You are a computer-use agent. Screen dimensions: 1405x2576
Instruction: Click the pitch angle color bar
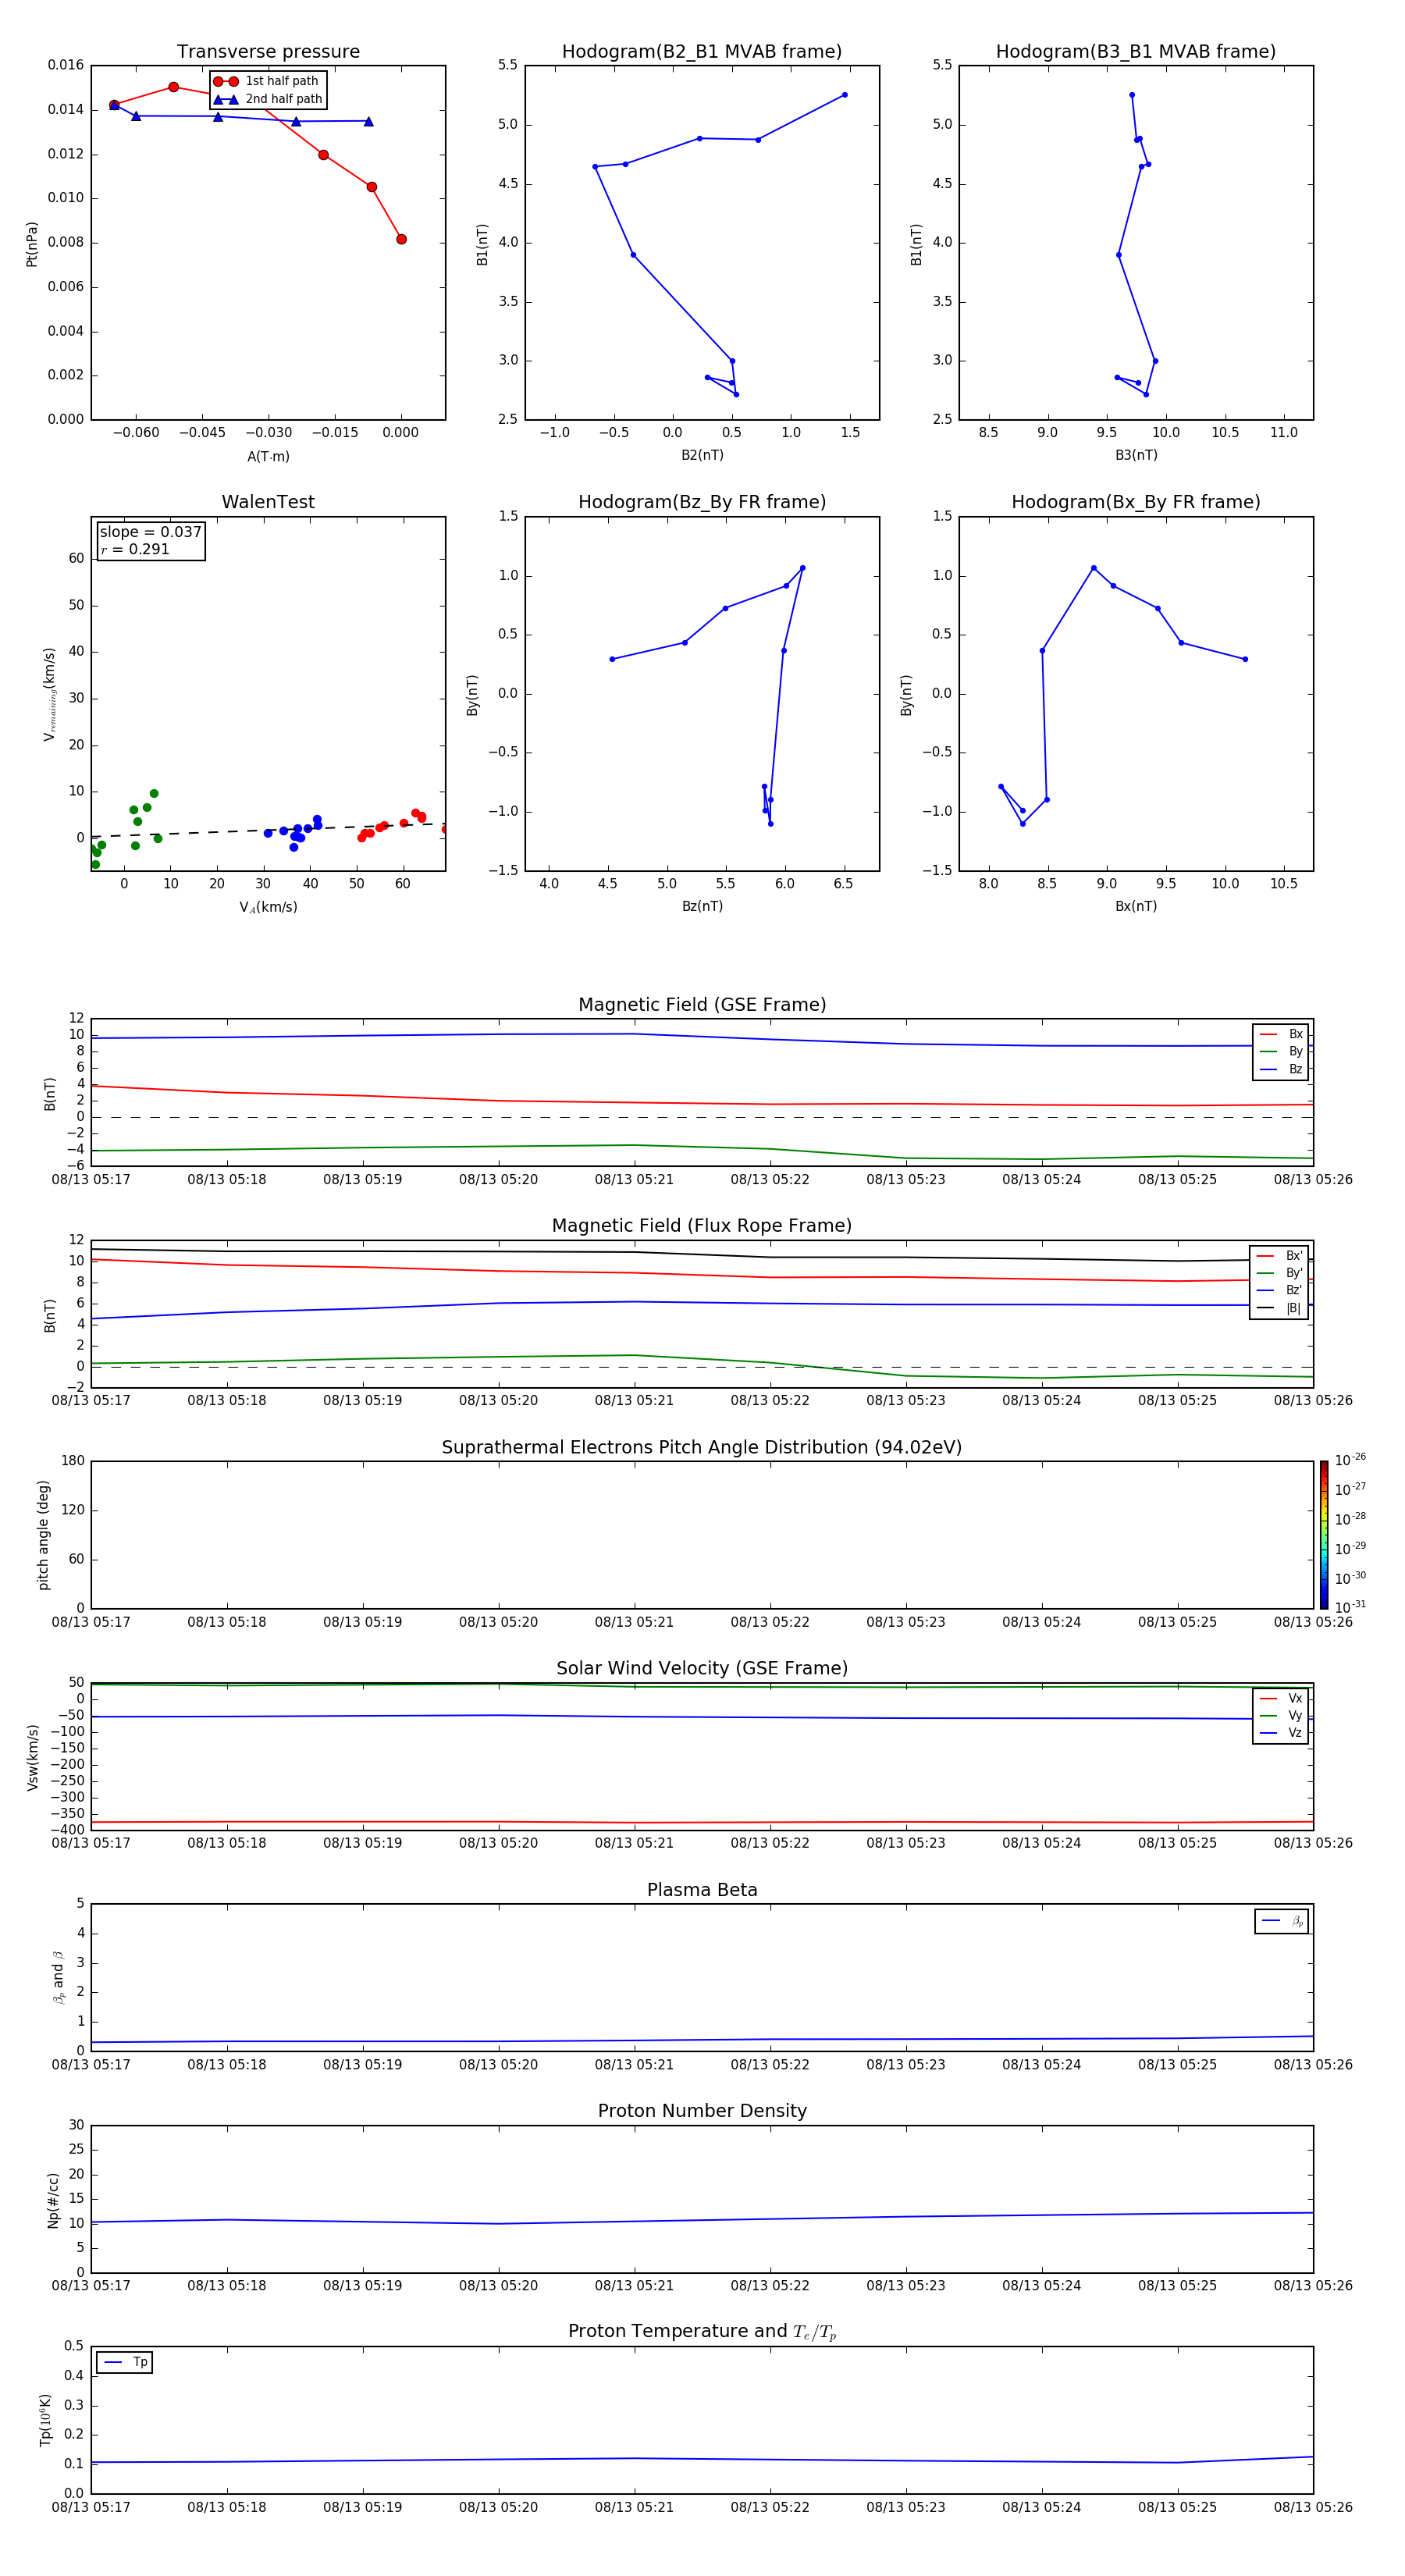[x=1324, y=1535]
